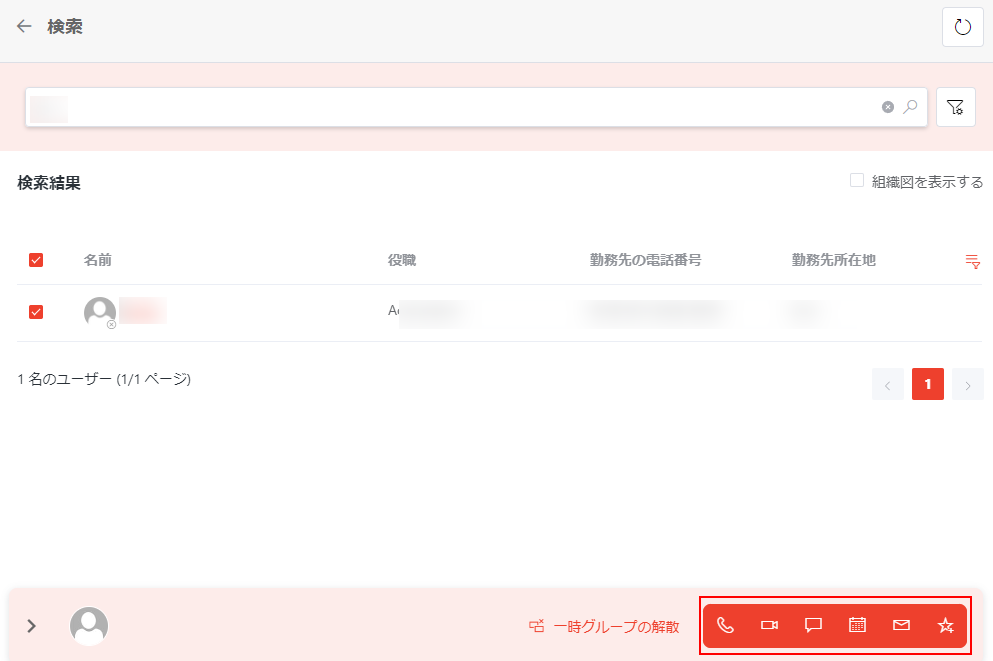Run the search with the magnifier icon

[x=910, y=106]
